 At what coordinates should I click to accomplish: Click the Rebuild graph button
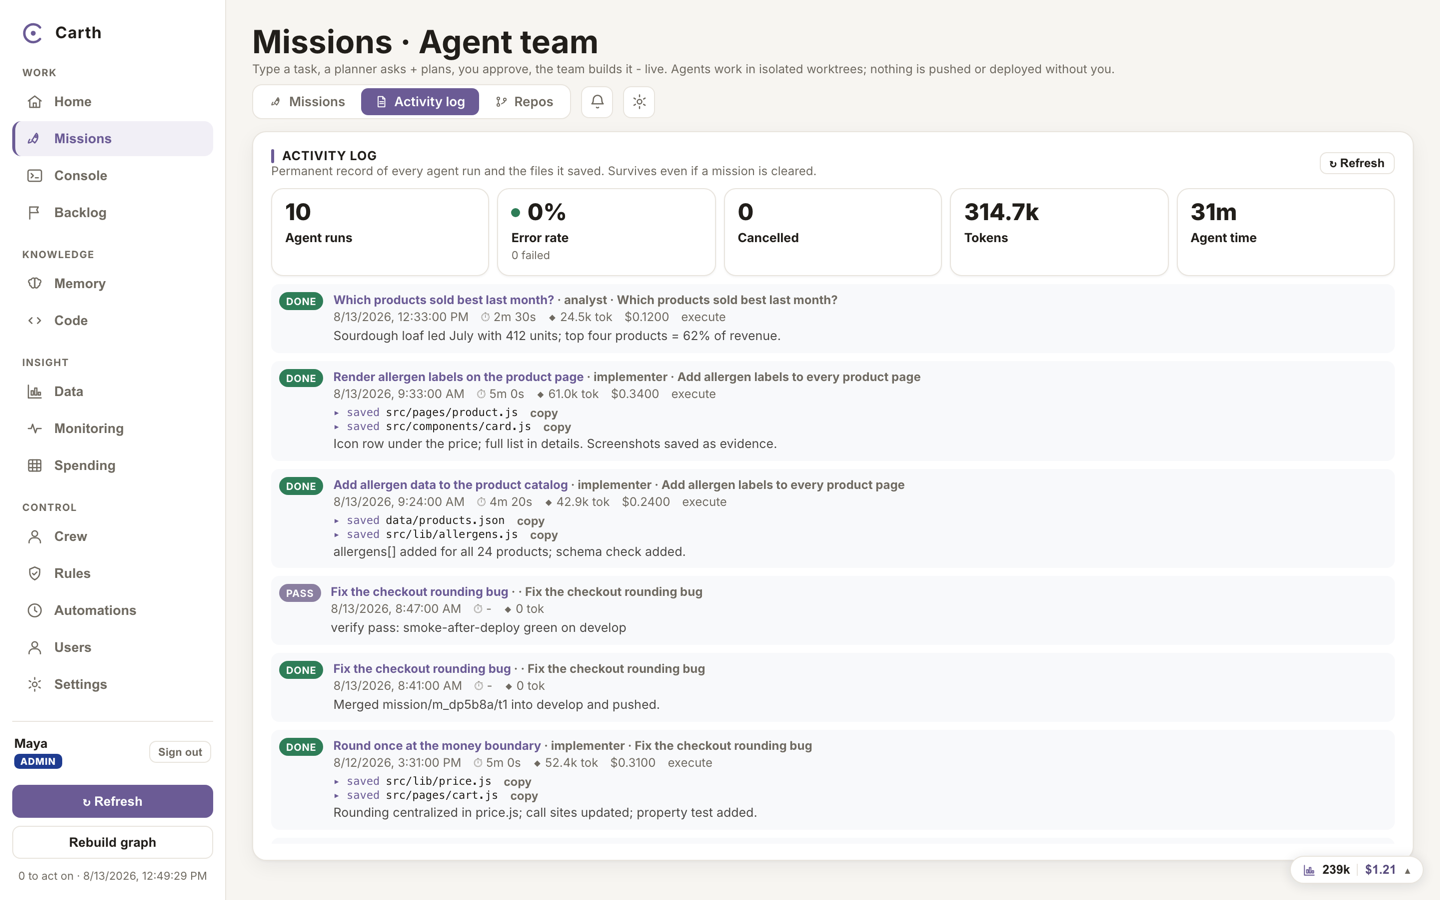(x=112, y=843)
